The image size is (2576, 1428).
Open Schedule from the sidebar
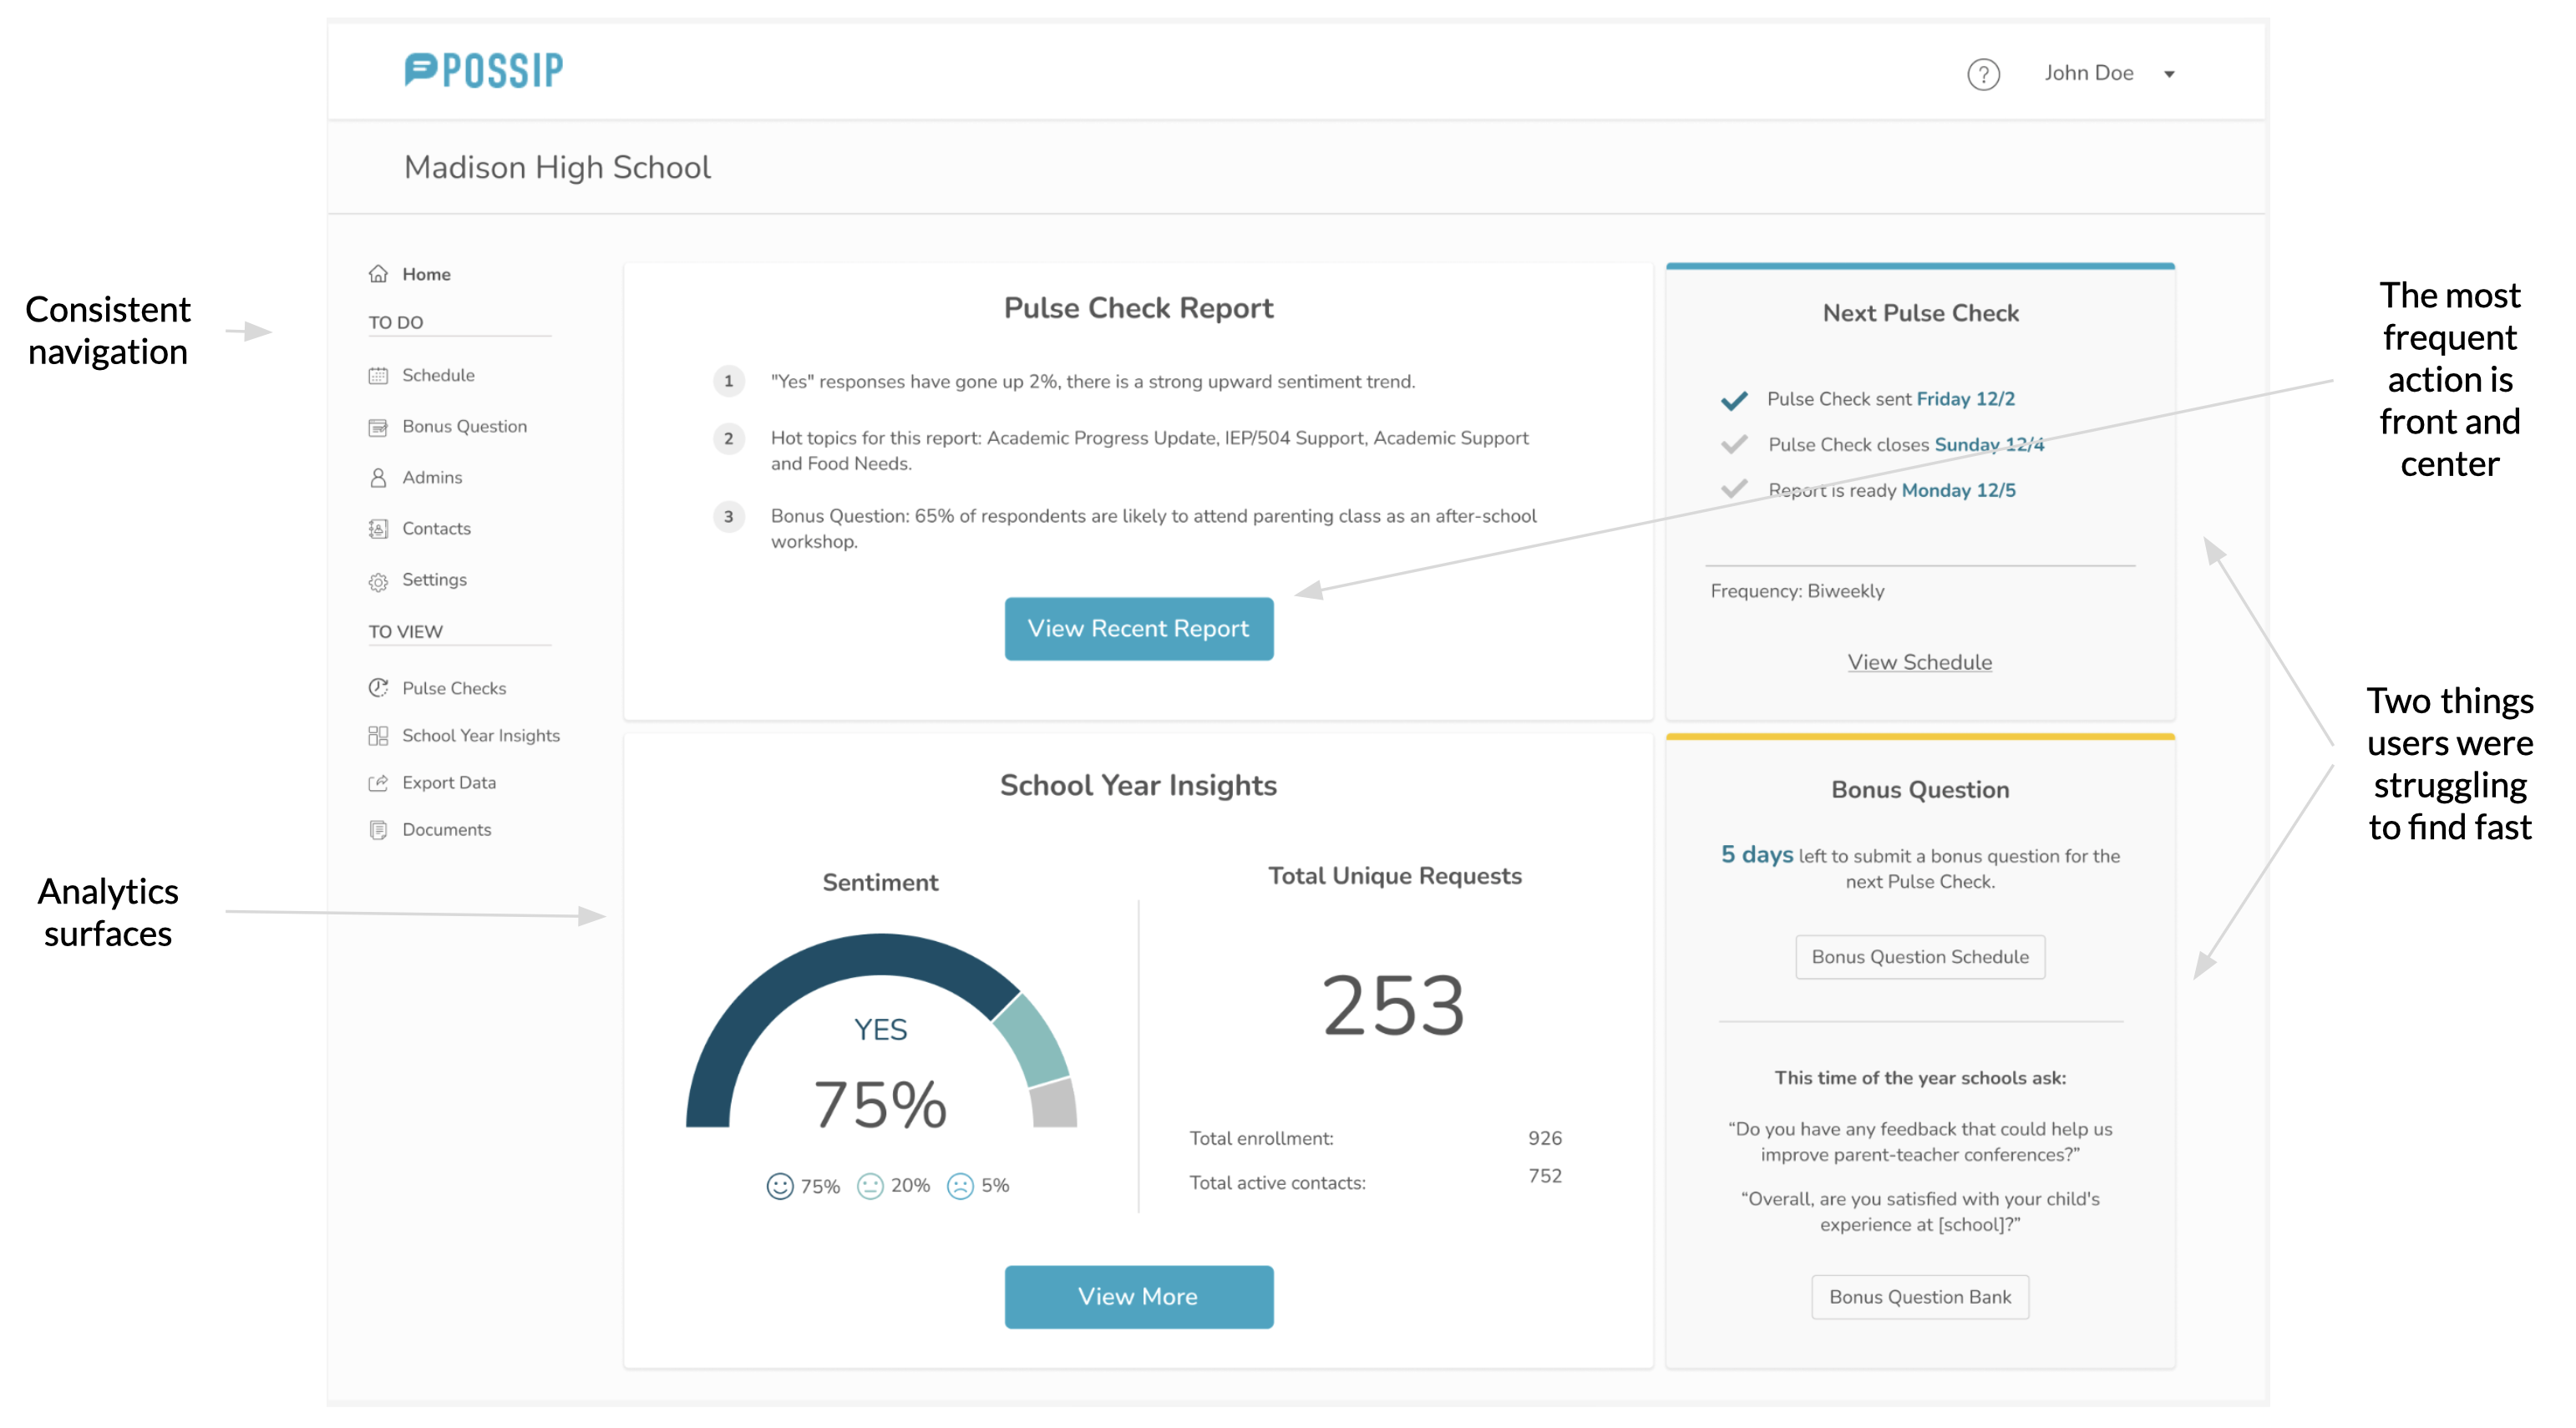tap(438, 375)
